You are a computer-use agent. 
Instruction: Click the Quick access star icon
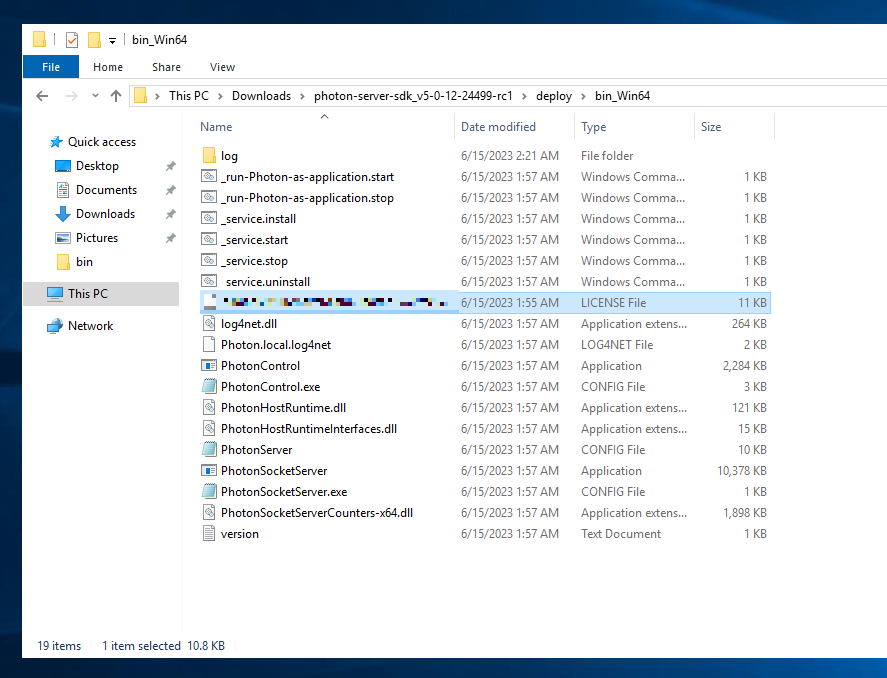click(55, 142)
